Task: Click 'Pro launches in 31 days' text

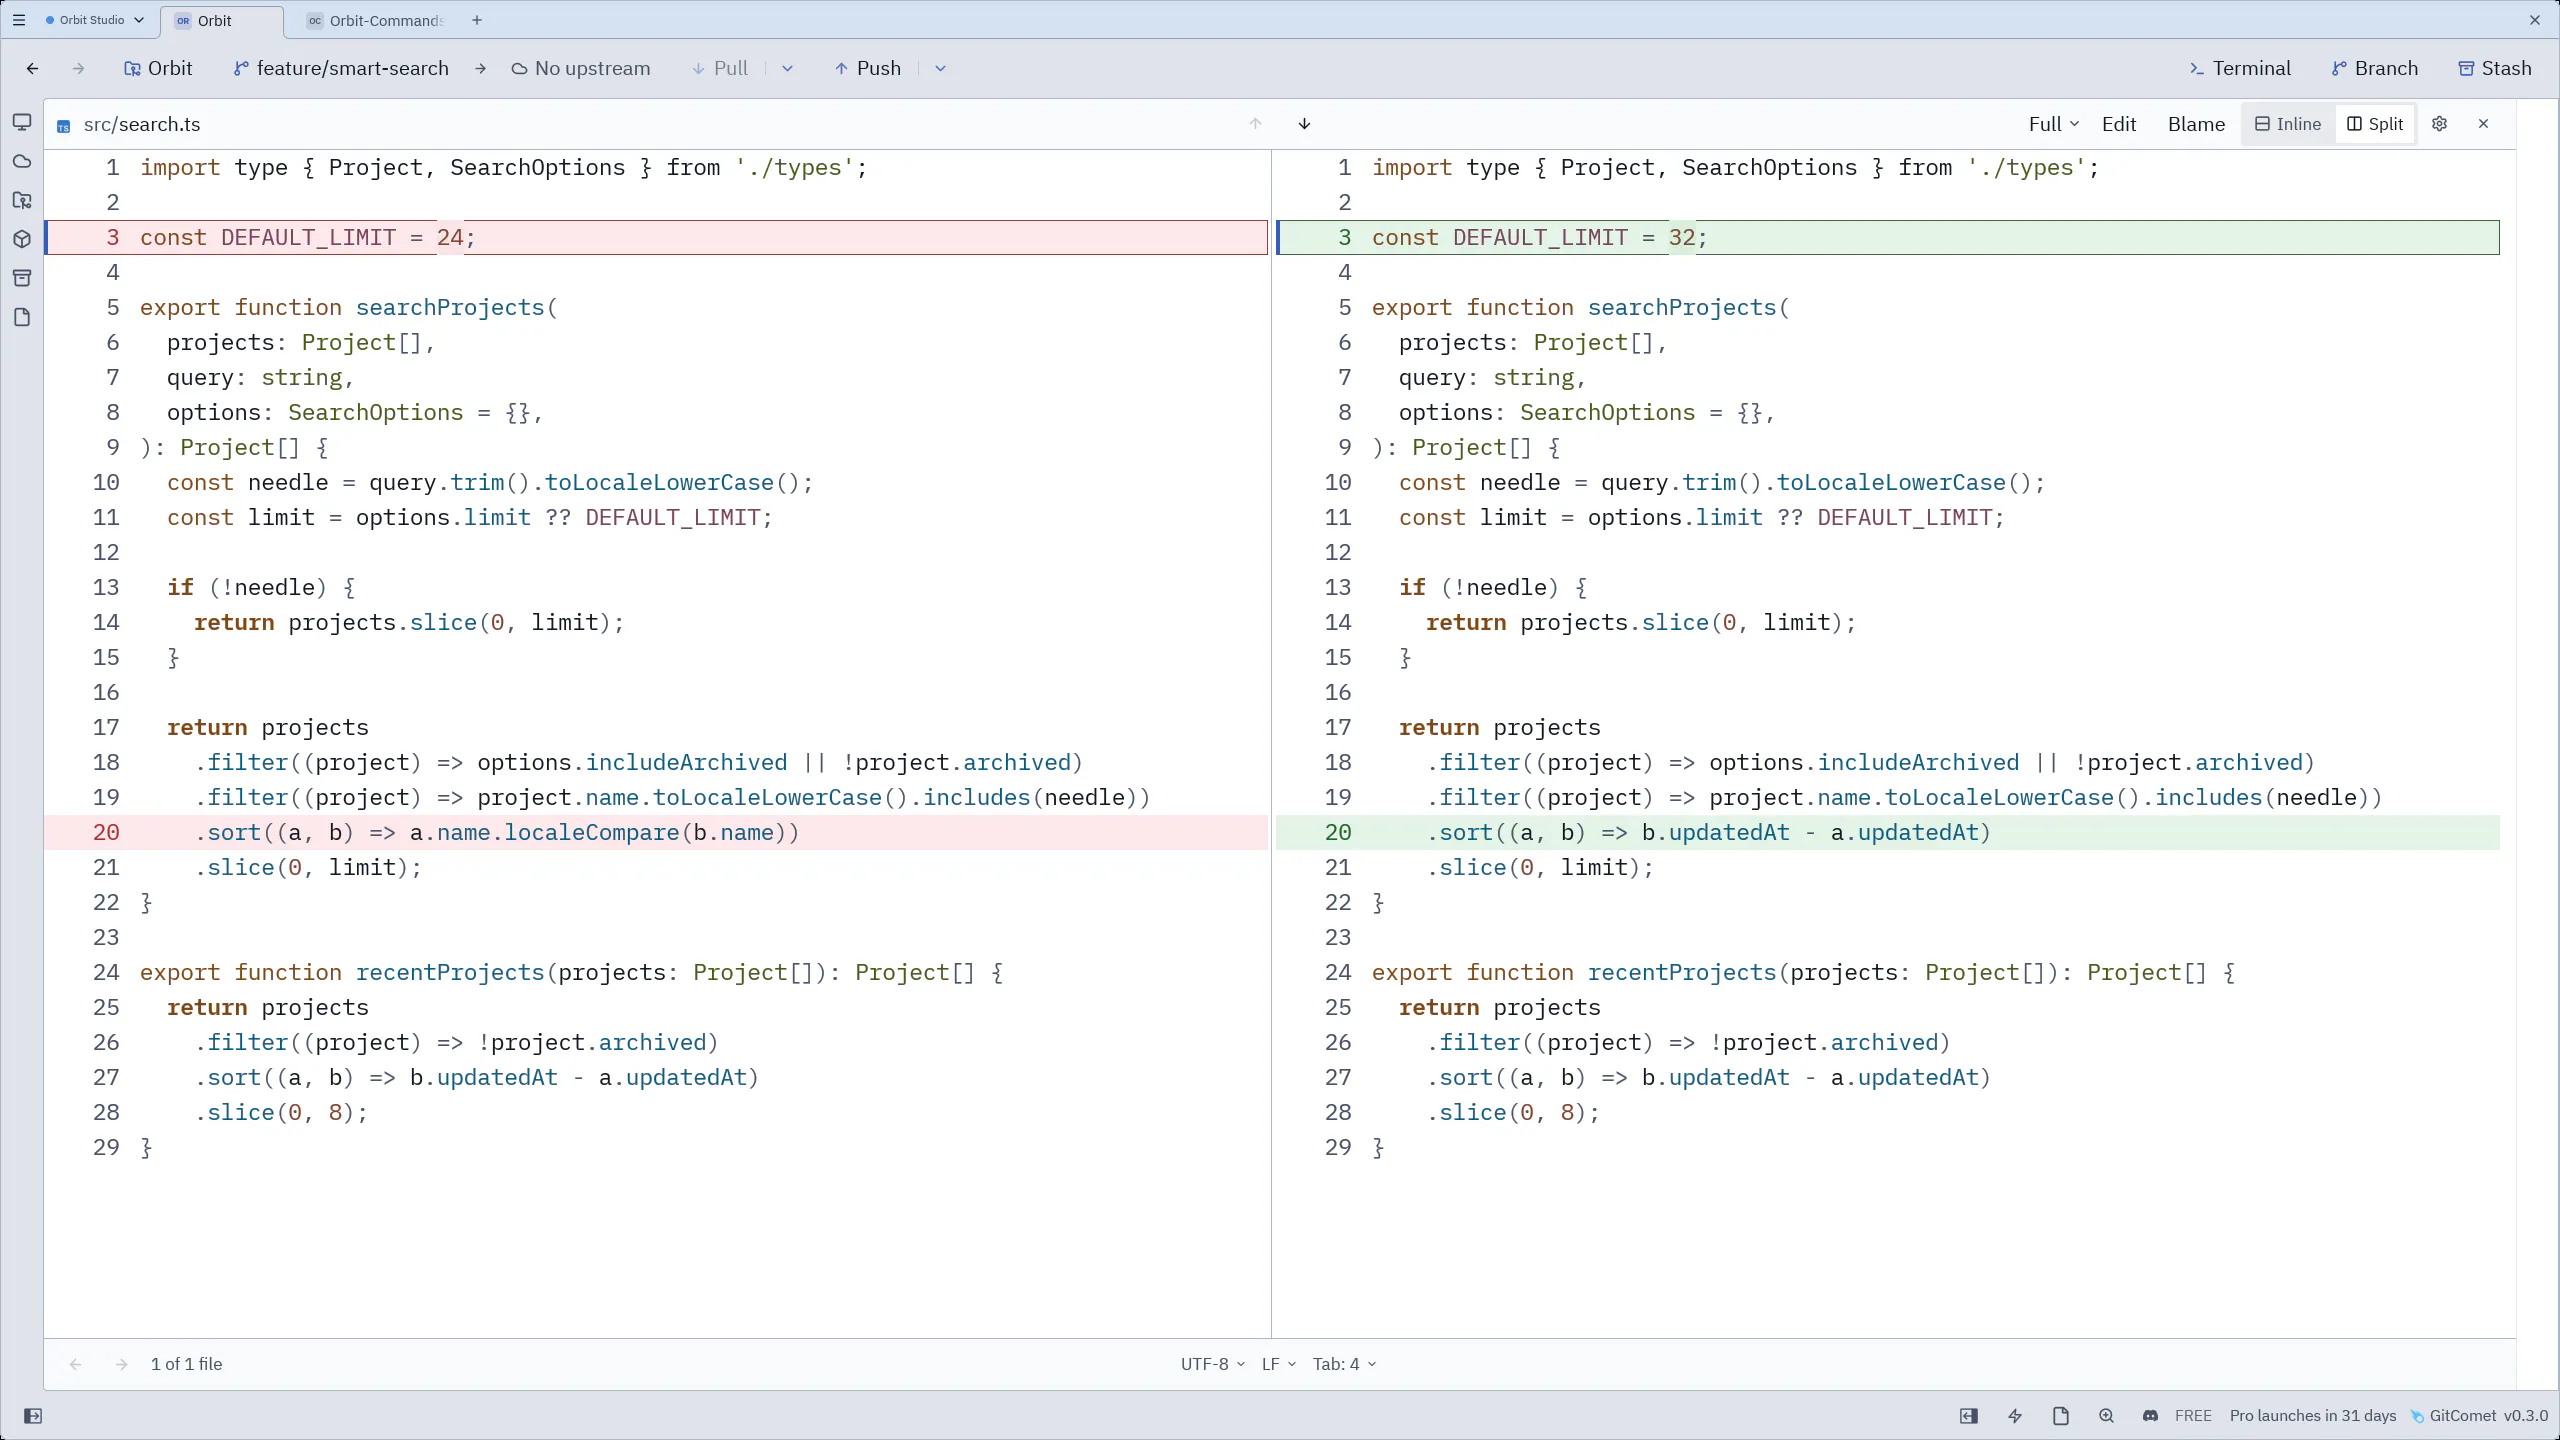Action: tap(2312, 1416)
